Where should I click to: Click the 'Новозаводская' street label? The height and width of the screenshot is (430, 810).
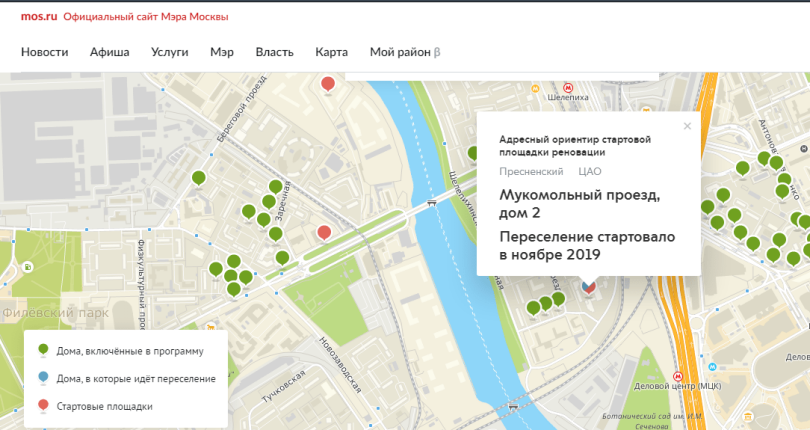[x=339, y=365]
